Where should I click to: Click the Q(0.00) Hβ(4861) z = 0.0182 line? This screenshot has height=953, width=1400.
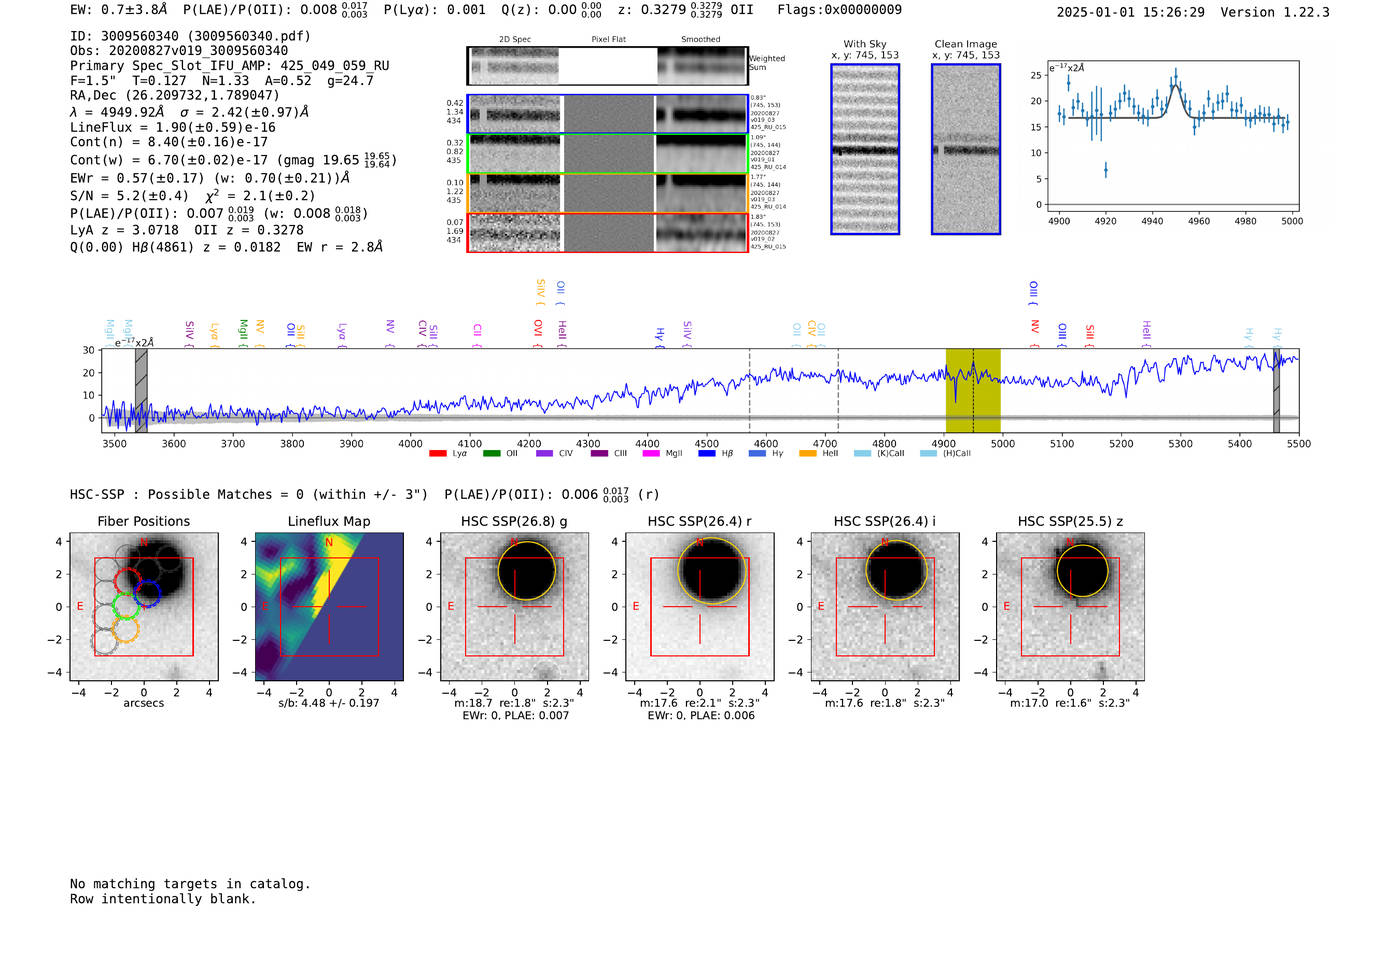tap(226, 247)
